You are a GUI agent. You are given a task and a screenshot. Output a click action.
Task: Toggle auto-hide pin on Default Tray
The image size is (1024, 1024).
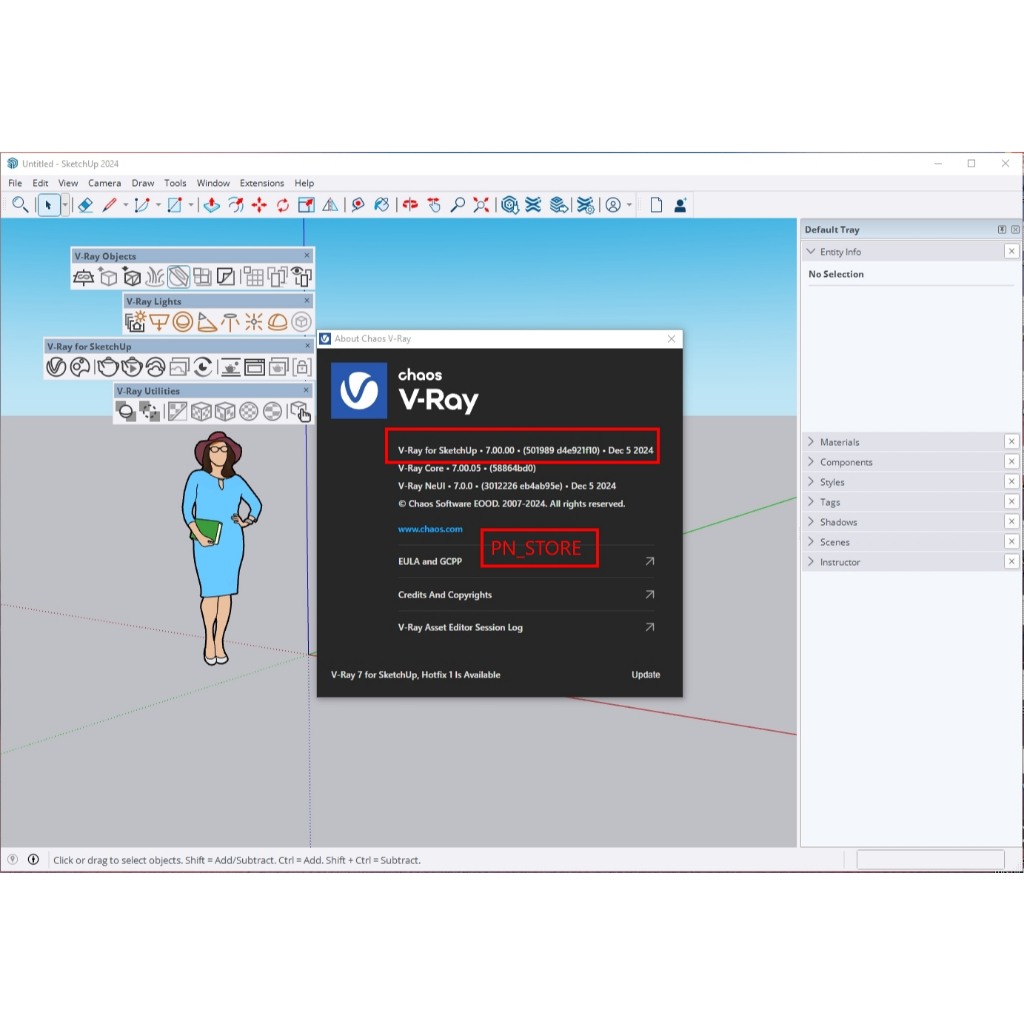tap(1002, 230)
